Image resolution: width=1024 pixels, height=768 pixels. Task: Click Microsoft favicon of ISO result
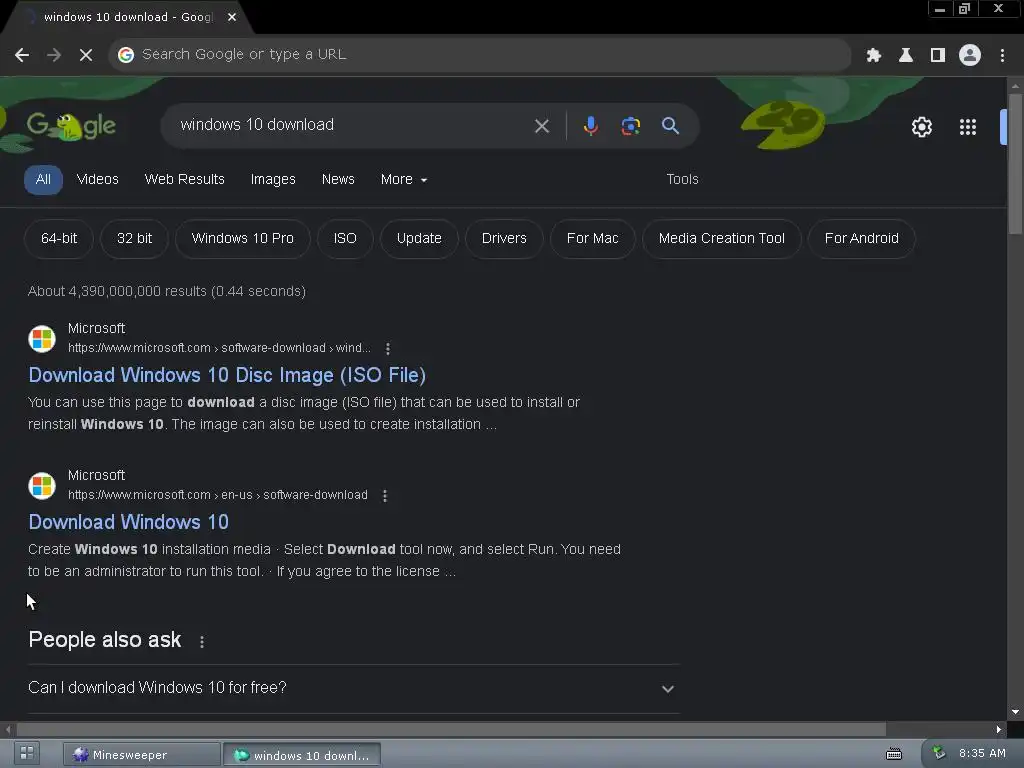[42, 339]
